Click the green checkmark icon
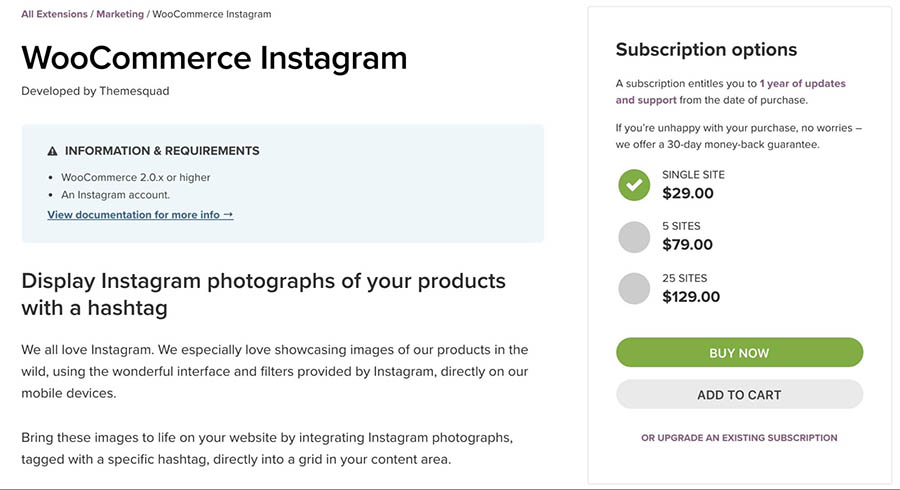 [634, 185]
